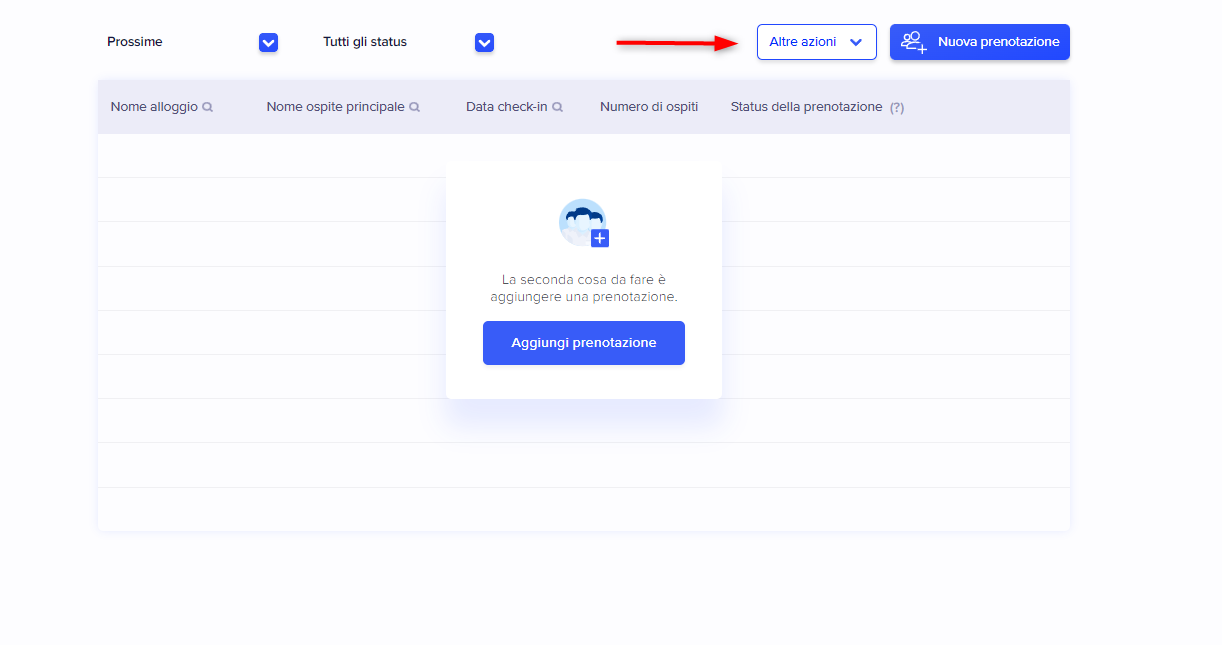The width and height of the screenshot is (1222, 645).
Task: Click the guests avatar illustration in the card
Action: 580,221
